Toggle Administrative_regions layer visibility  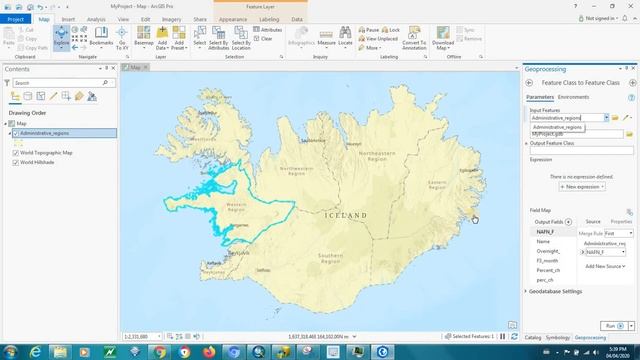(16, 133)
